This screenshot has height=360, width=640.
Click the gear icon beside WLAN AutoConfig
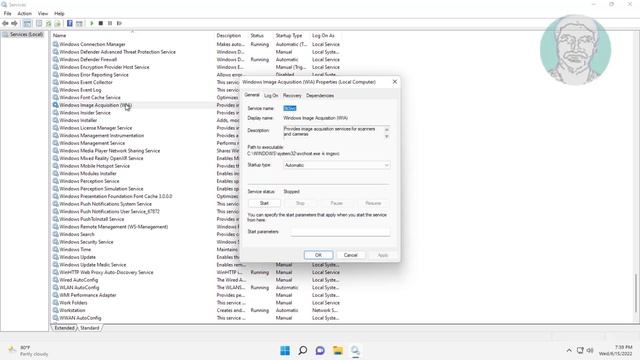[56, 287]
